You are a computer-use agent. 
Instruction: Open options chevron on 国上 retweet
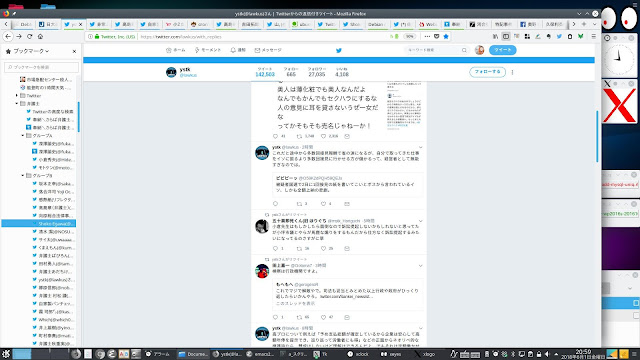click(x=420, y=266)
